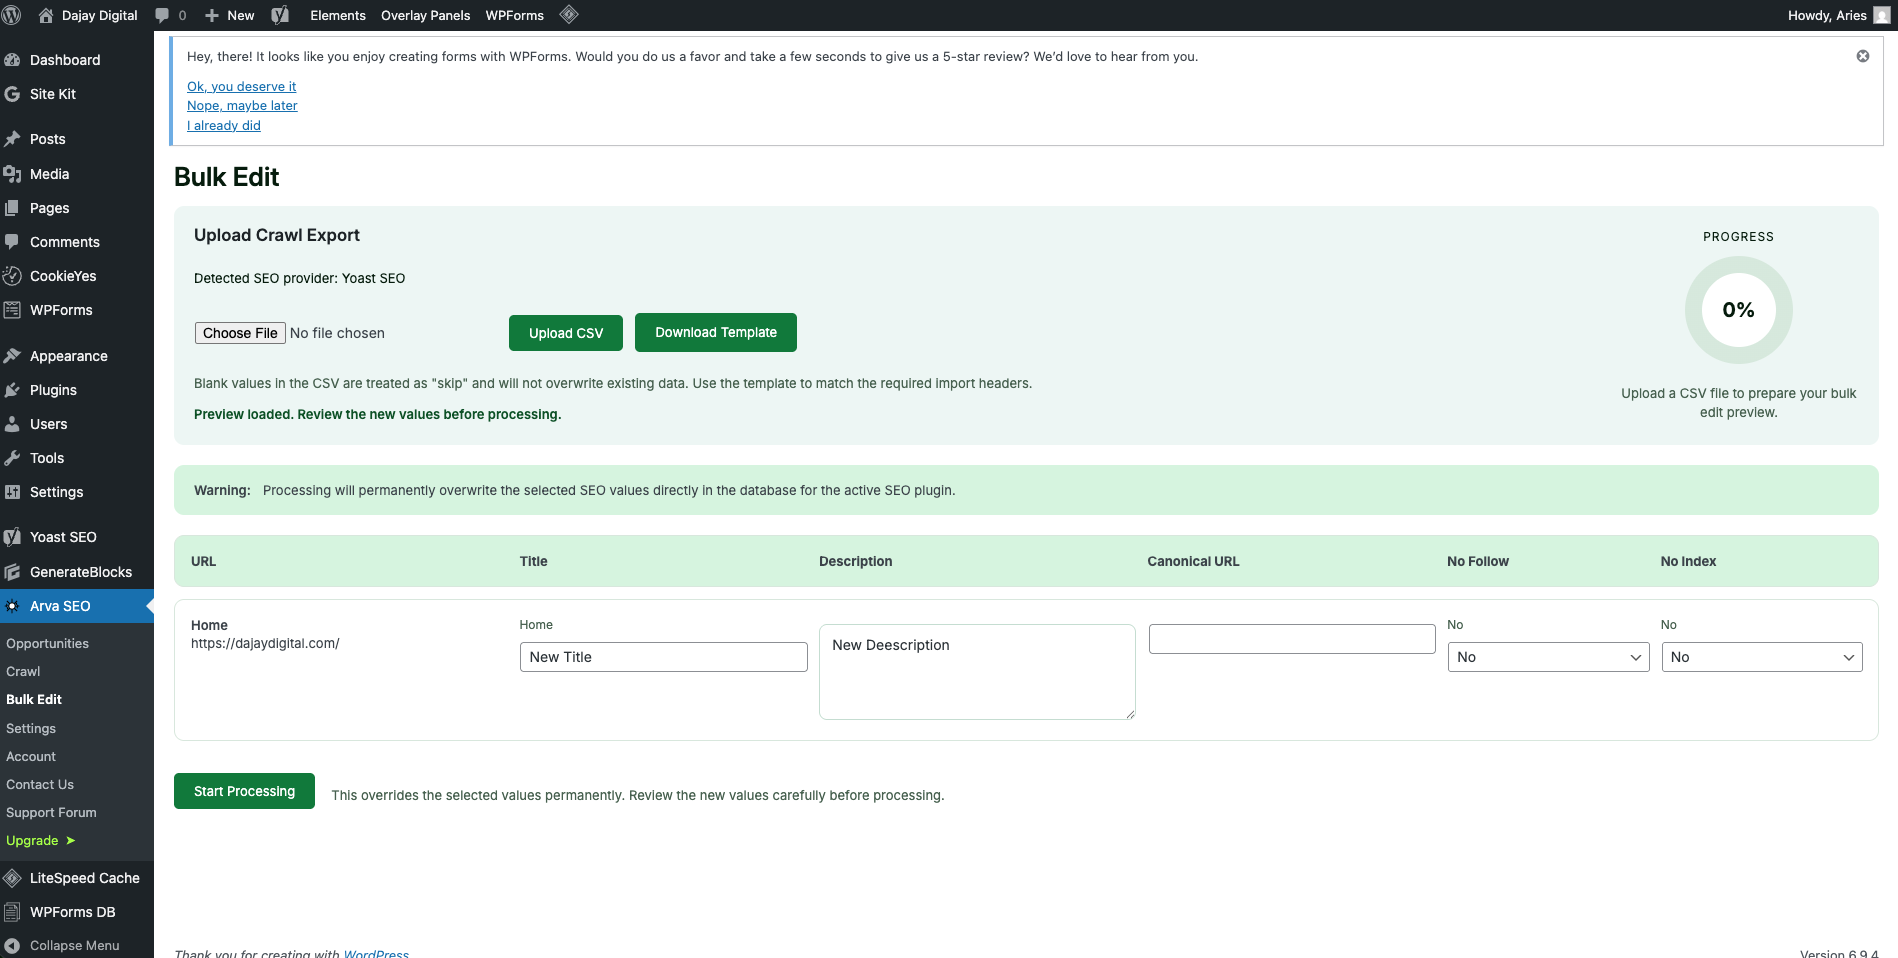Image resolution: width=1898 pixels, height=958 pixels.
Task: Open the comments bubble icon in admin bar
Action: [162, 15]
